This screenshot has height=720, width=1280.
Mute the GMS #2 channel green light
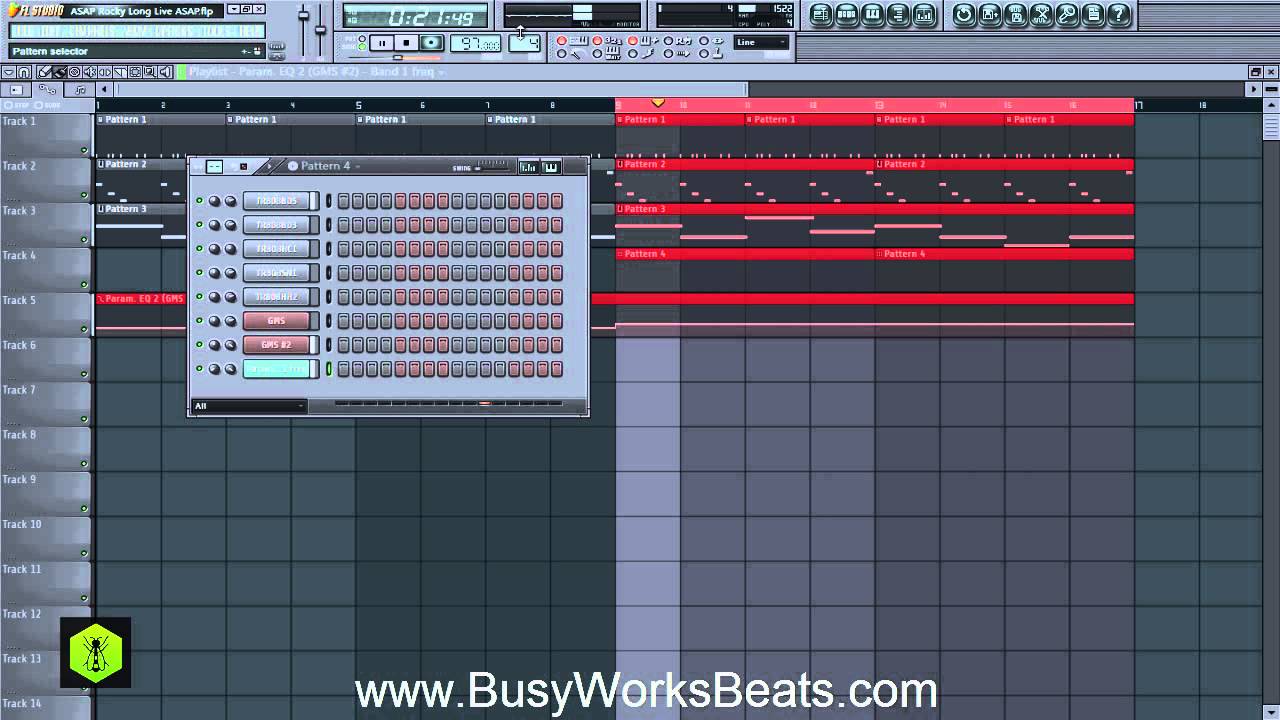[199, 345]
